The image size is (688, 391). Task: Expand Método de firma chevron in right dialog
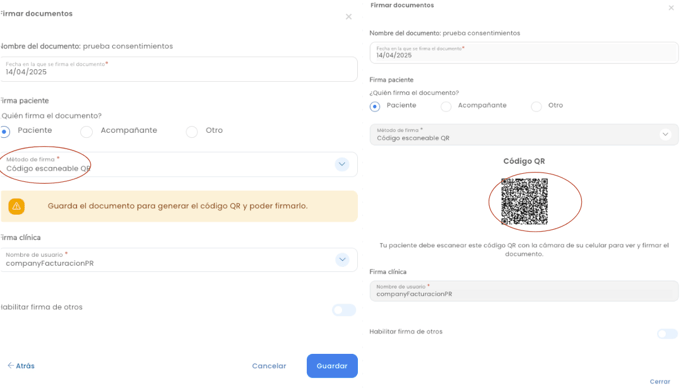click(x=665, y=134)
